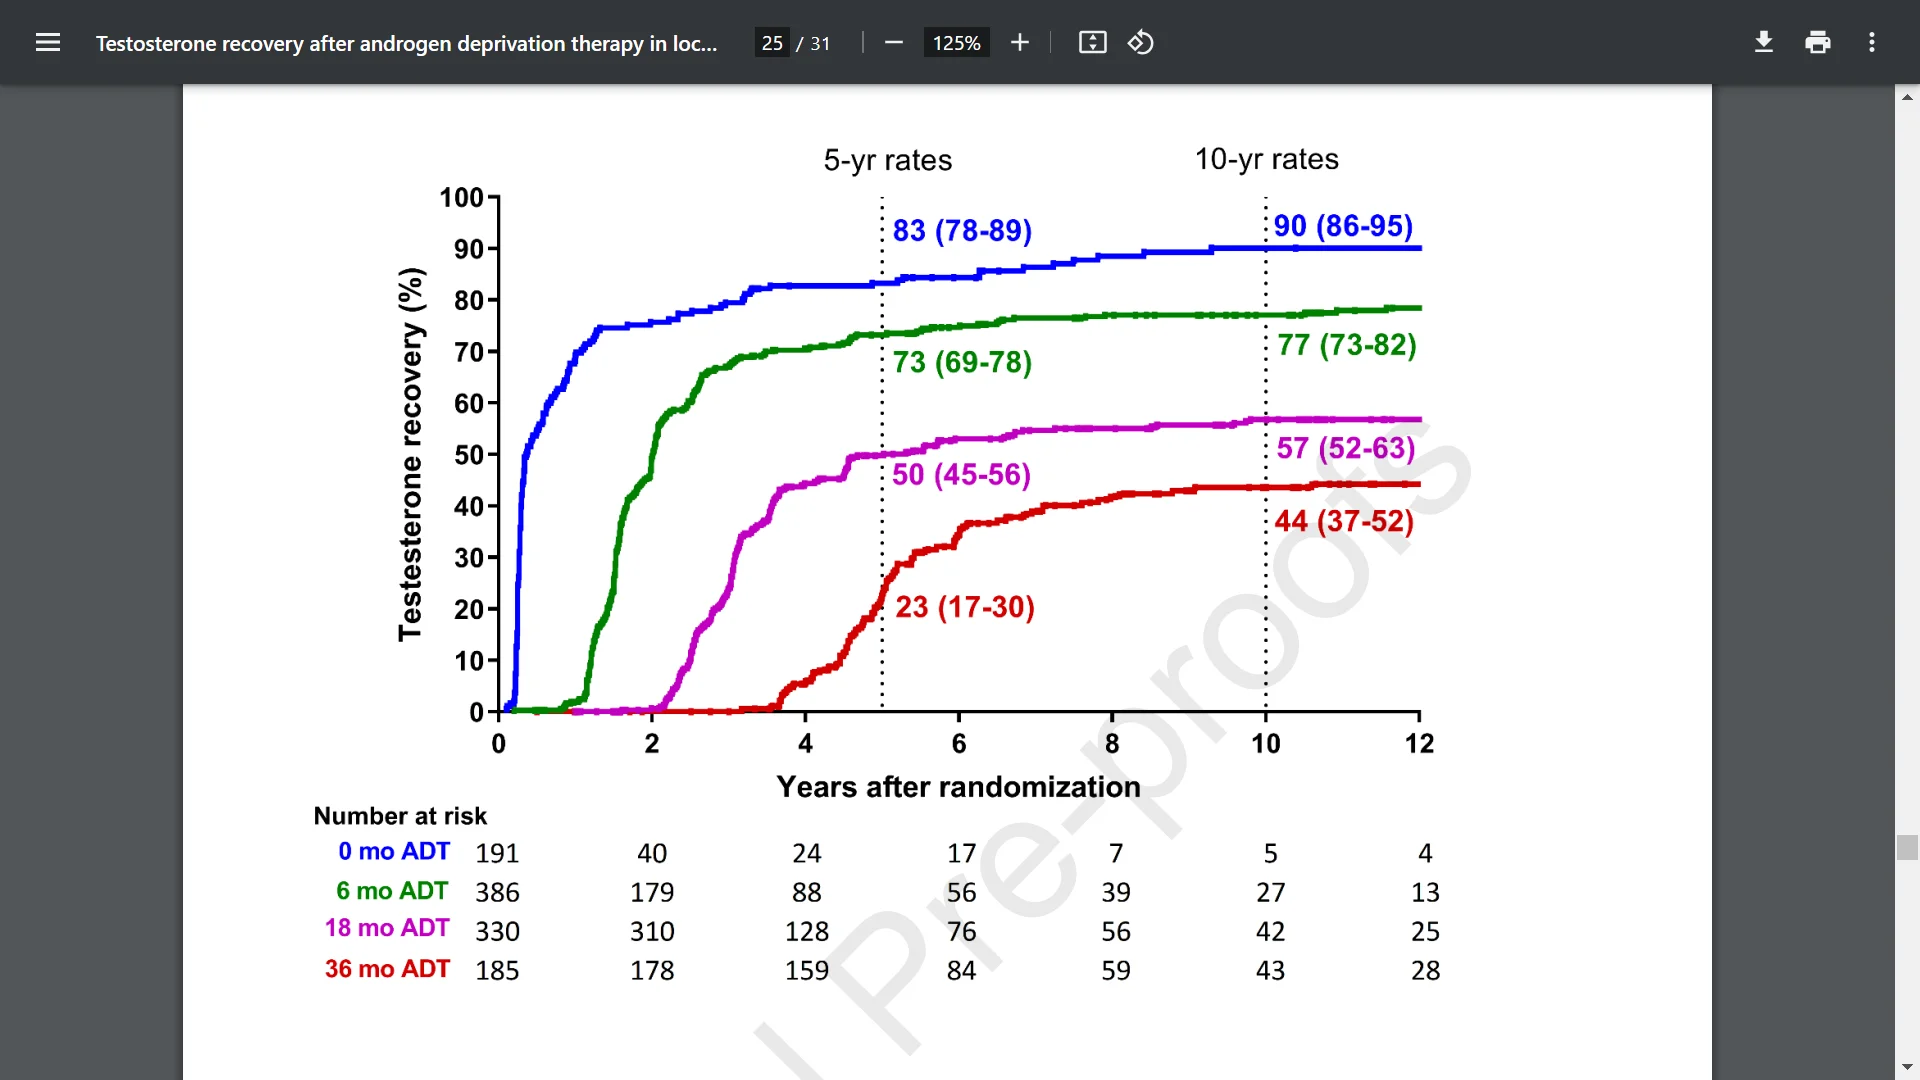The width and height of the screenshot is (1920, 1080).
Task: Print the document
Action: click(x=1818, y=42)
